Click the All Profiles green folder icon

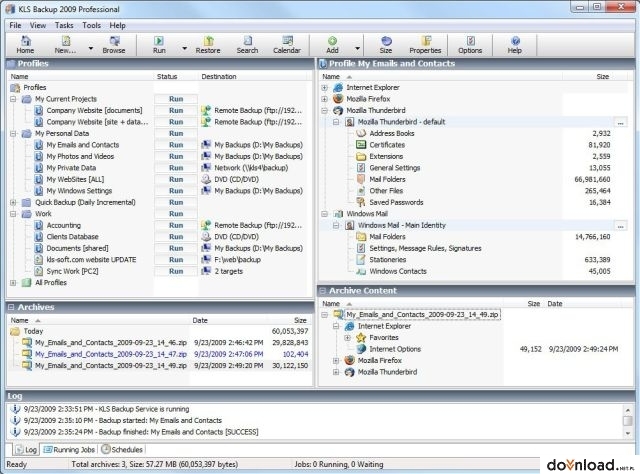[27, 283]
